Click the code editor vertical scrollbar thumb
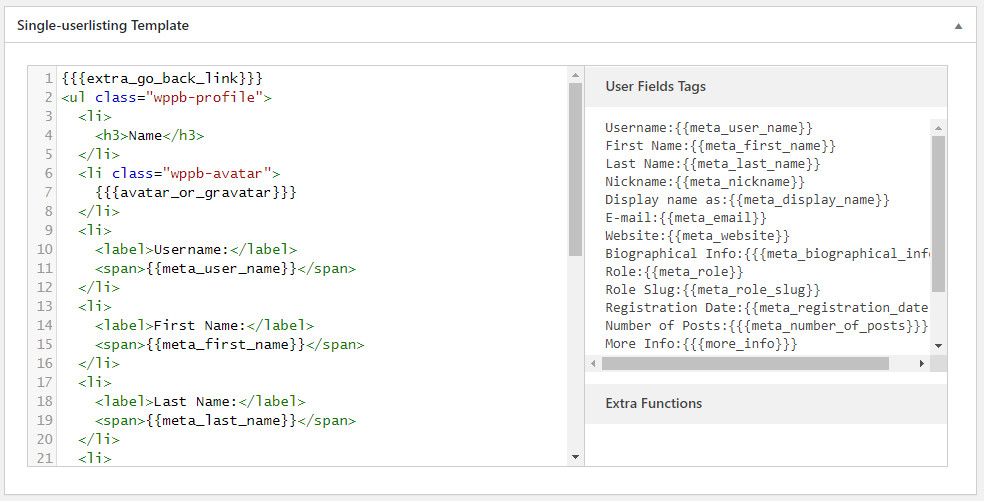The width and height of the screenshot is (984, 501). point(575,170)
